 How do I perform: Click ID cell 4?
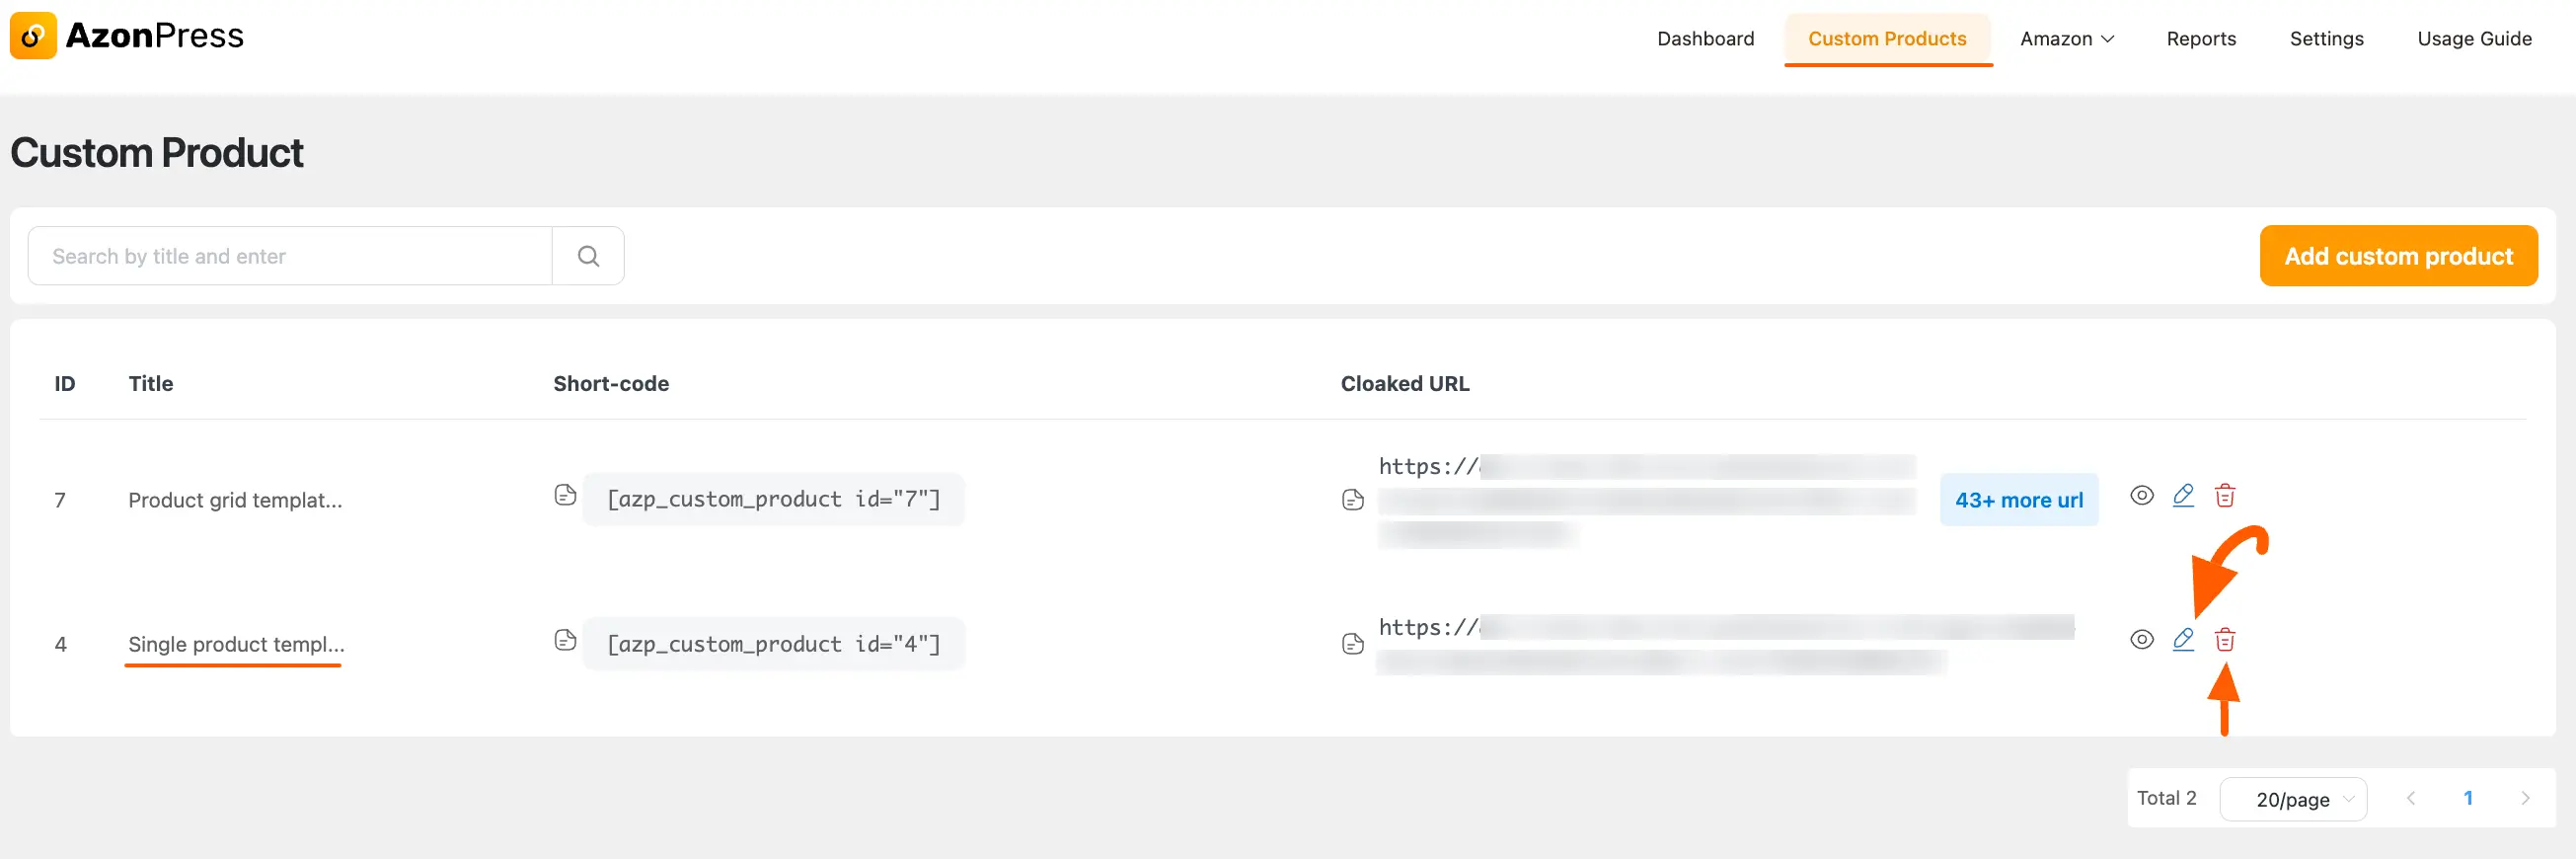[61, 644]
